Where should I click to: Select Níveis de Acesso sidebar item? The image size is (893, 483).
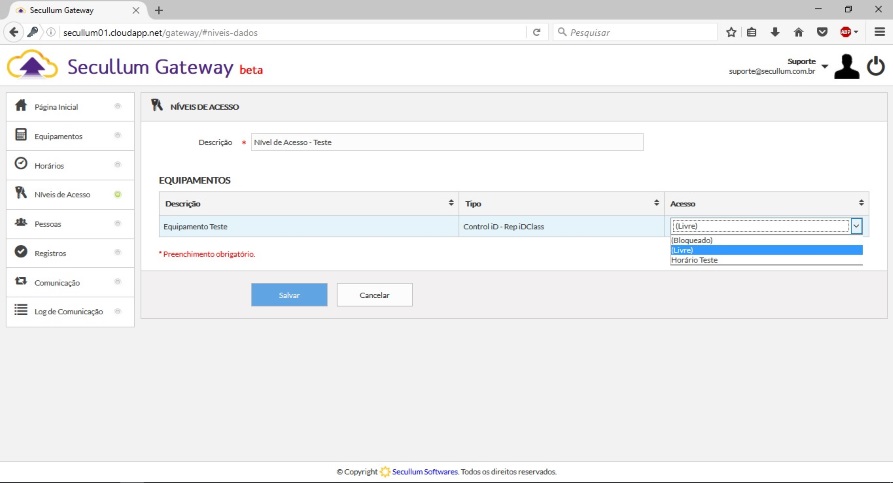coord(62,194)
